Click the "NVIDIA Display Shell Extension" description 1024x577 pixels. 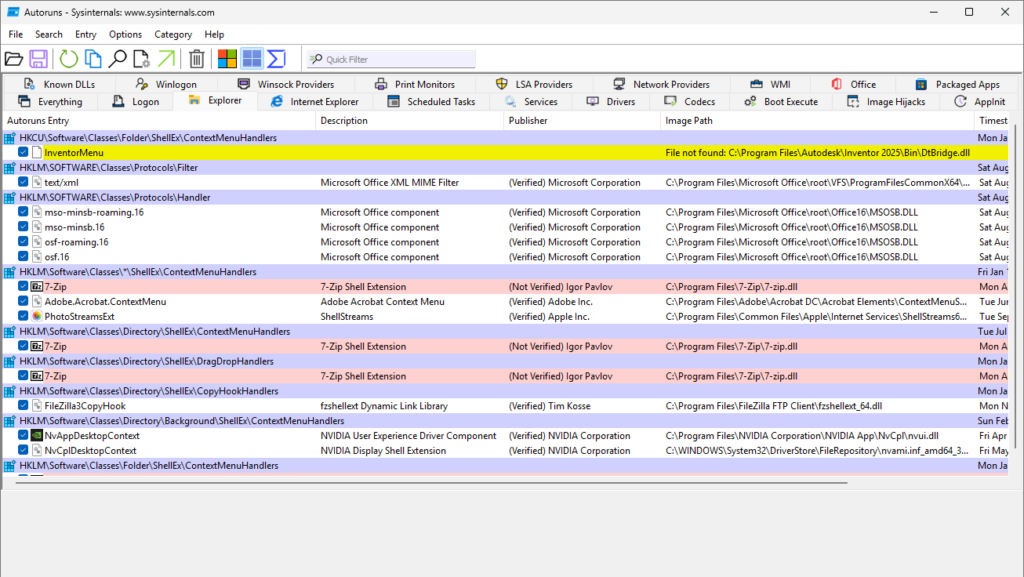click(x=383, y=450)
